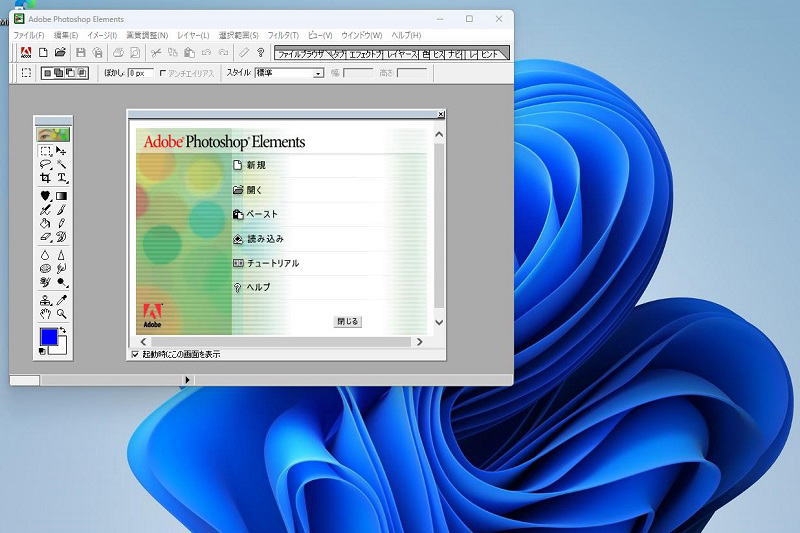Select the Magic Wand tool
This screenshot has width=800, height=533.
[62, 164]
